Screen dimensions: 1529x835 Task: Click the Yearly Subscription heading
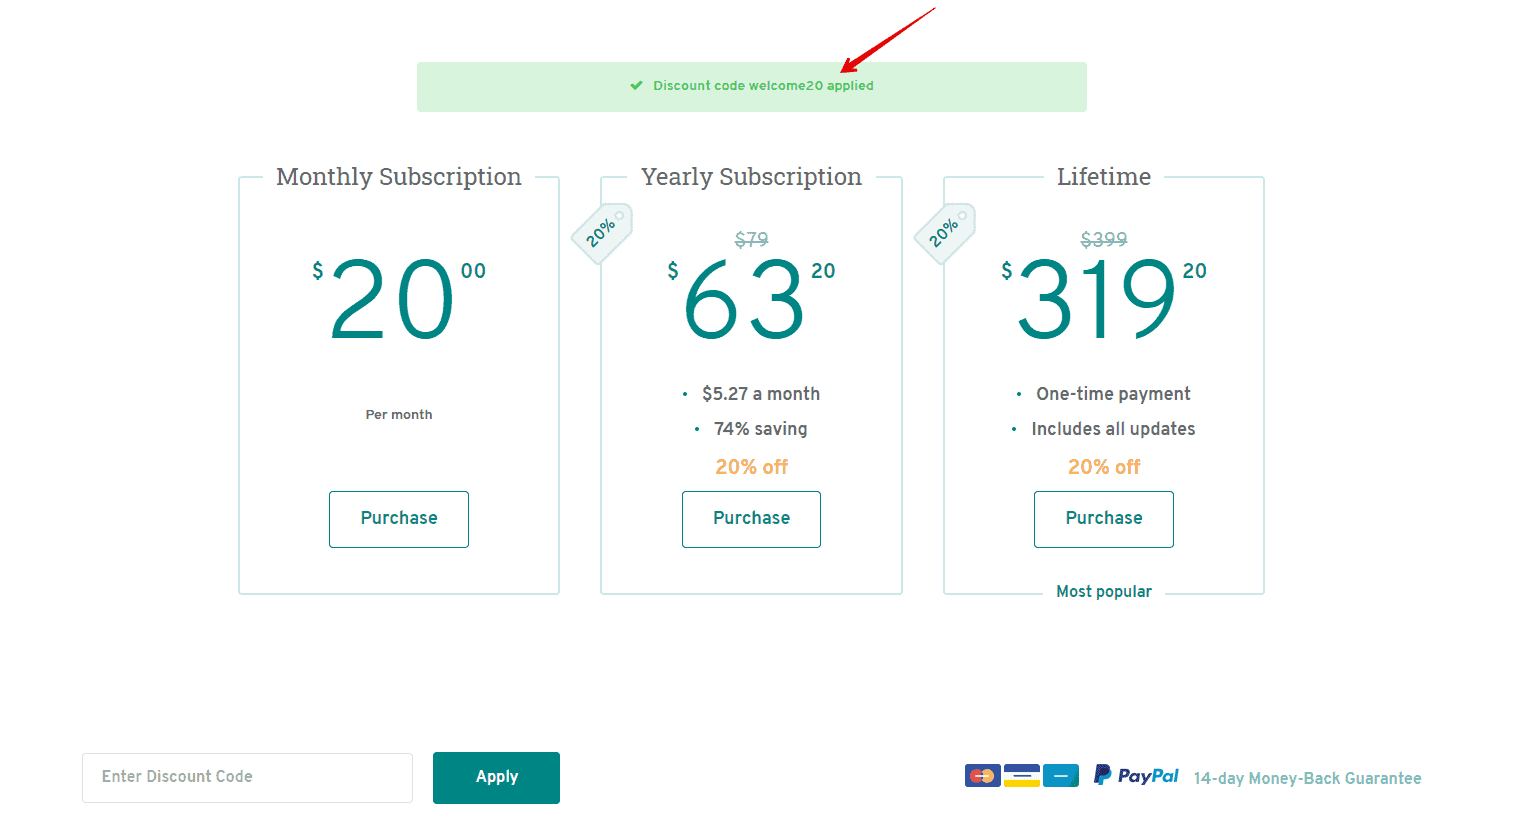click(x=751, y=177)
